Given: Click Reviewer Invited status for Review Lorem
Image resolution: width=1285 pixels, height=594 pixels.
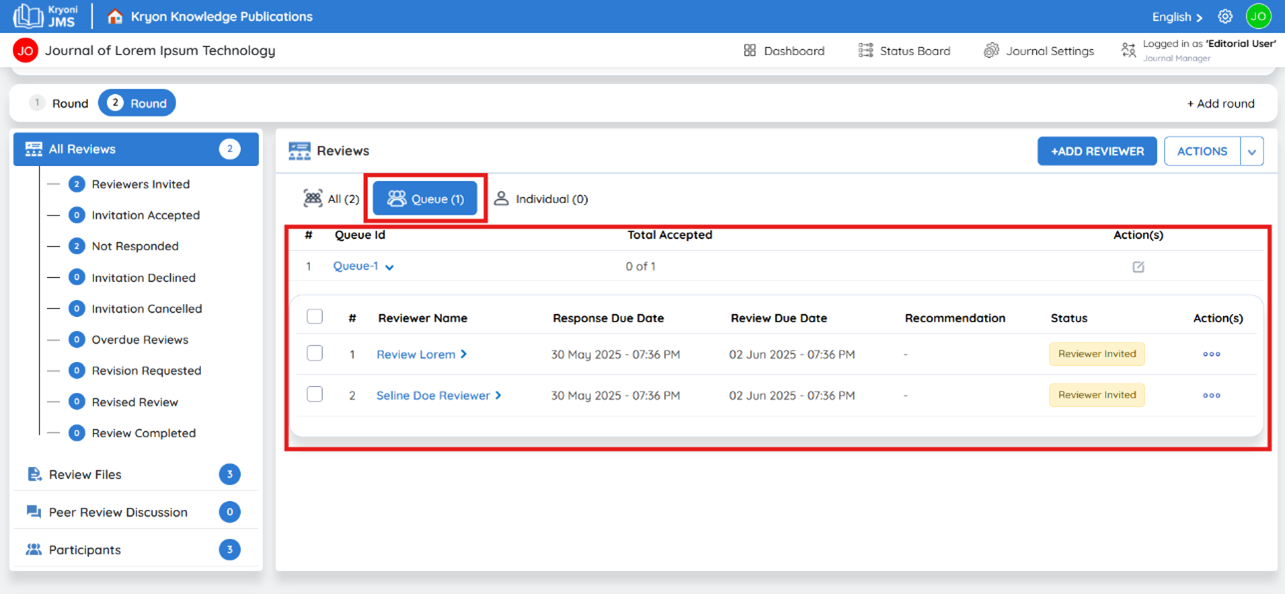Looking at the screenshot, I should [x=1097, y=354].
